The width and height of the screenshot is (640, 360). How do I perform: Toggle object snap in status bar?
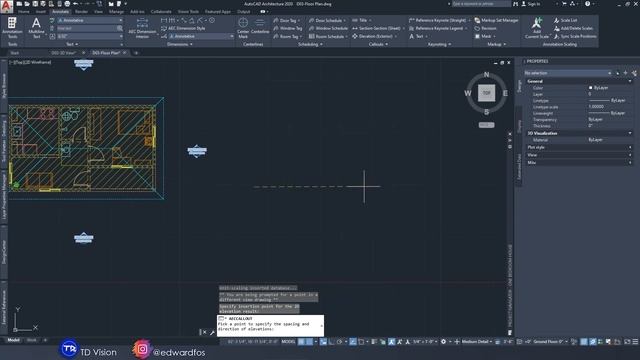[362, 342]
